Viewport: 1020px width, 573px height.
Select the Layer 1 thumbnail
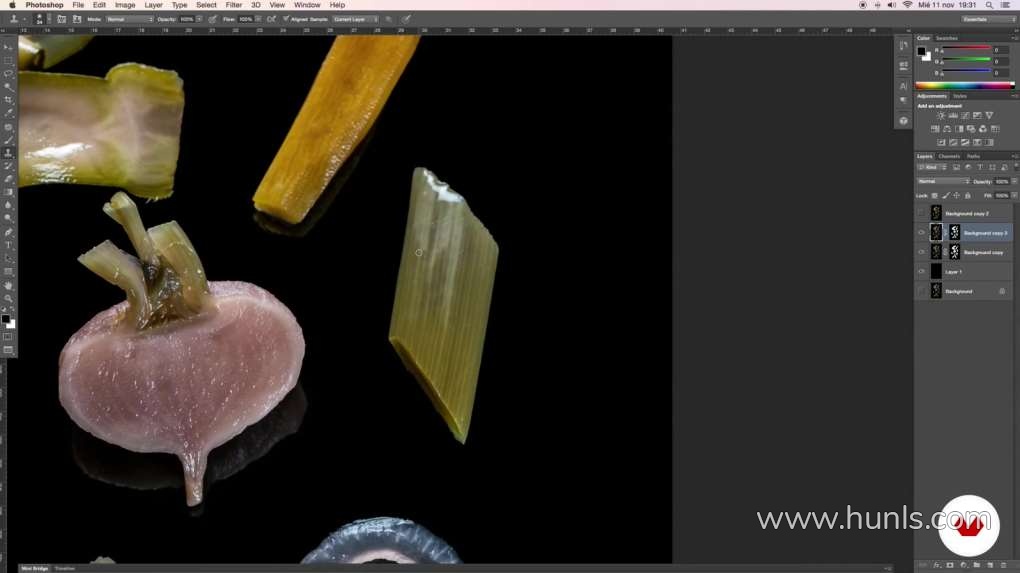tap(936, 271)
